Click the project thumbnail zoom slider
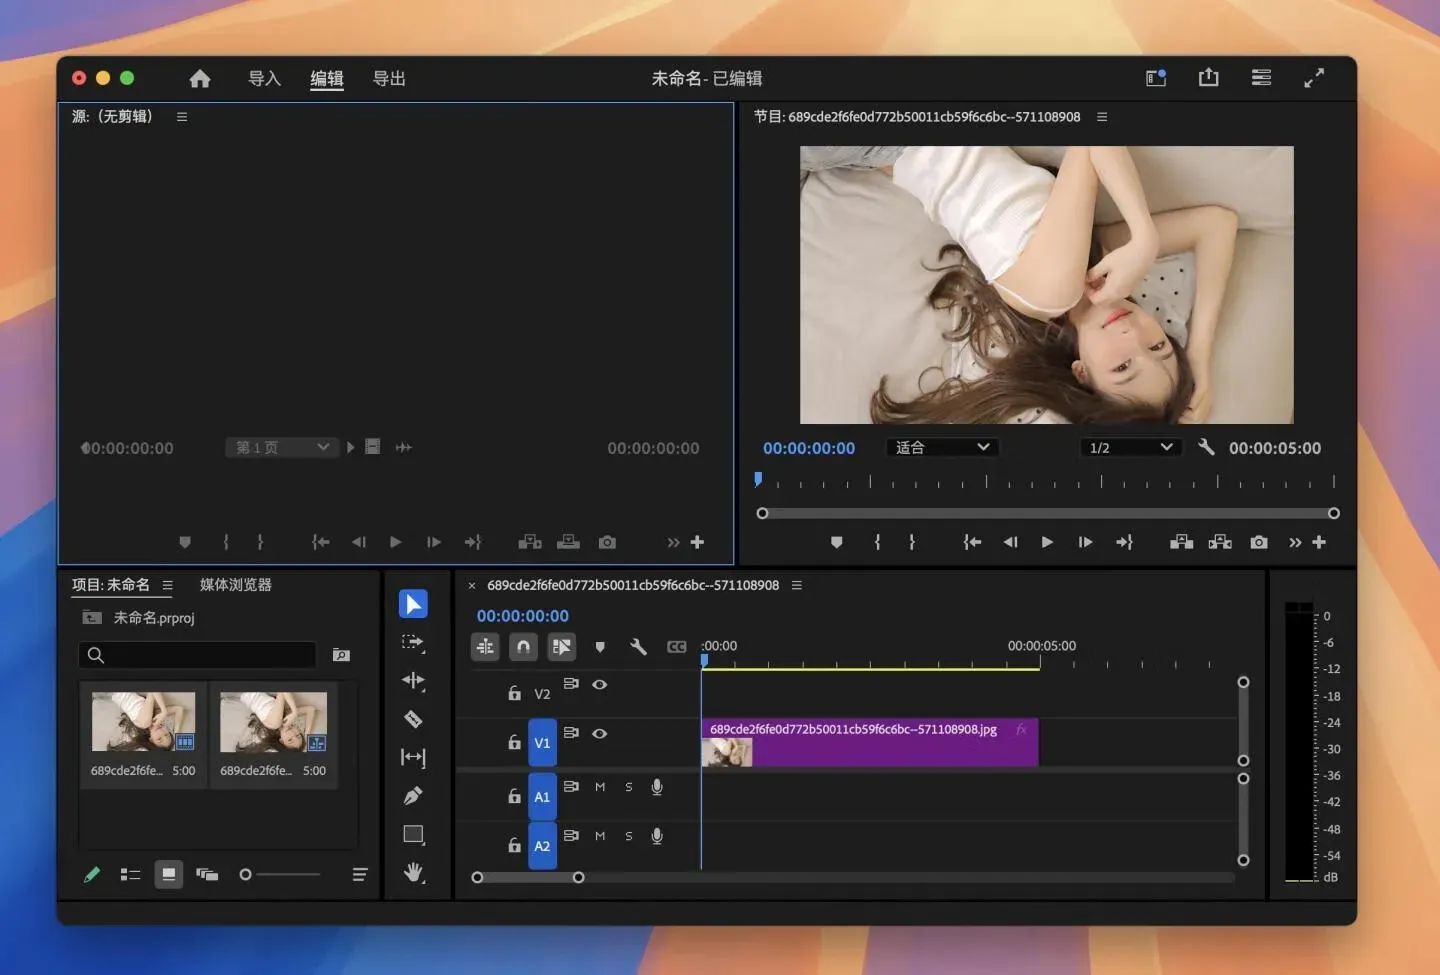 pyautogui.click(x=246, y=874)
